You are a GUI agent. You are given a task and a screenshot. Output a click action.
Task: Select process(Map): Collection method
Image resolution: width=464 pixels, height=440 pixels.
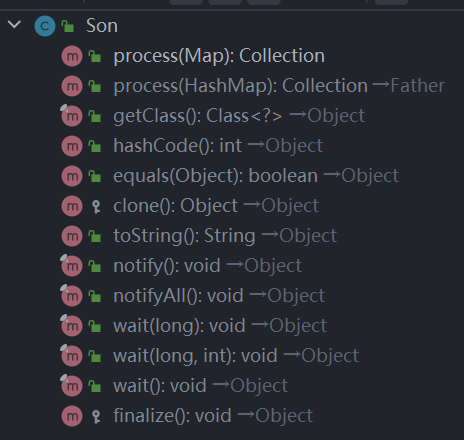click(219, 56)
